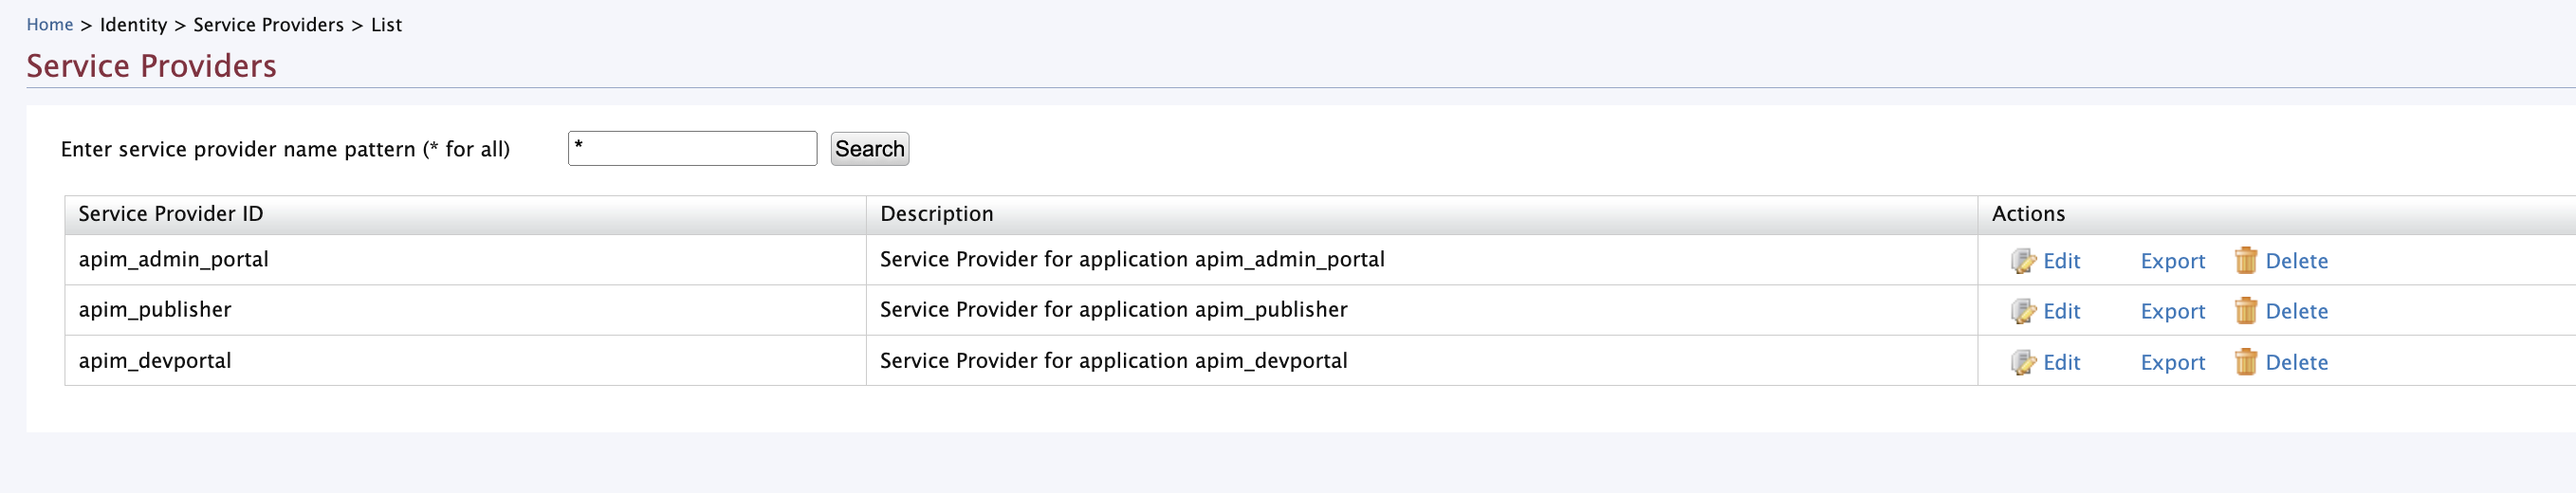The height and width of the screenshot is (493, 2576).
Task: Focus the service provider name pattern field
Action: coord(692,149)
